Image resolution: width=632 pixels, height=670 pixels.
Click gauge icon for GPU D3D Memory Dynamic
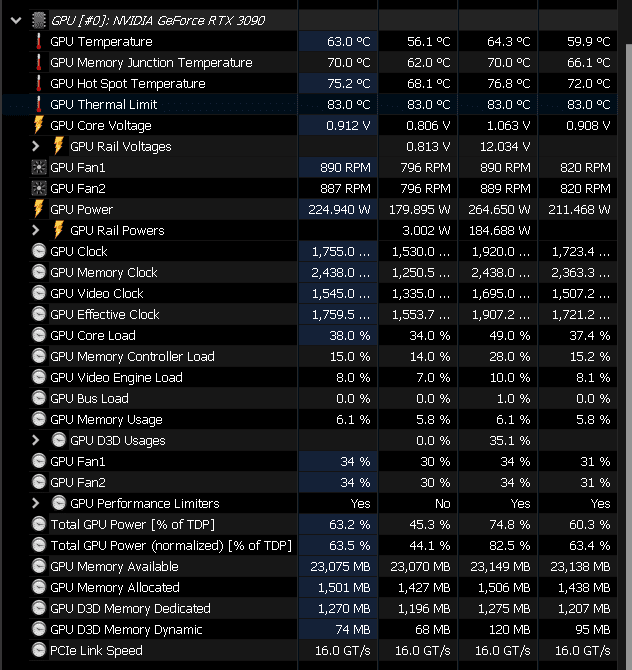tap(39, 629)
